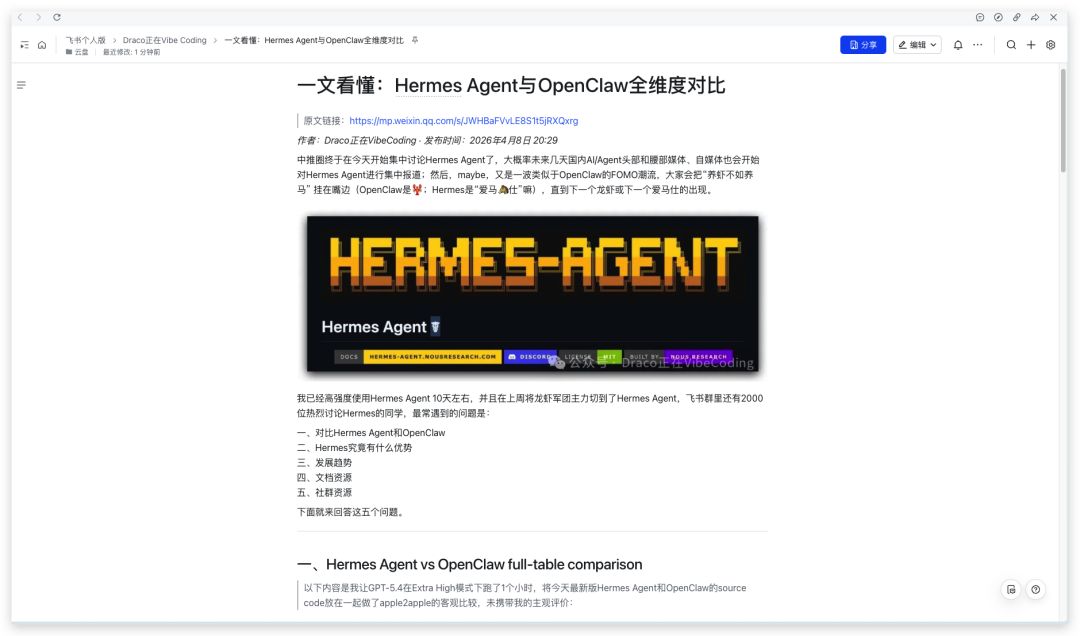Click the forward/share arrow in the title bar

click(1035, 17)
